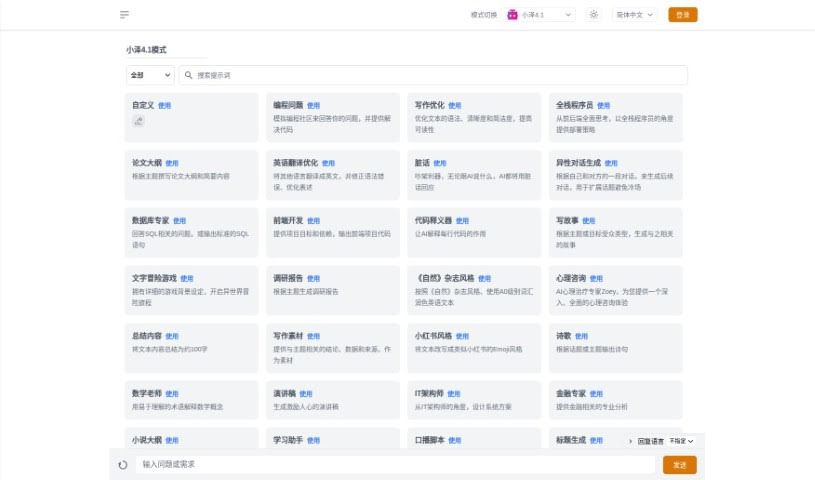Screen dimensions: 815x480
Task: Click 使用 link for 写作素材
Action: [x=313, y=336]
